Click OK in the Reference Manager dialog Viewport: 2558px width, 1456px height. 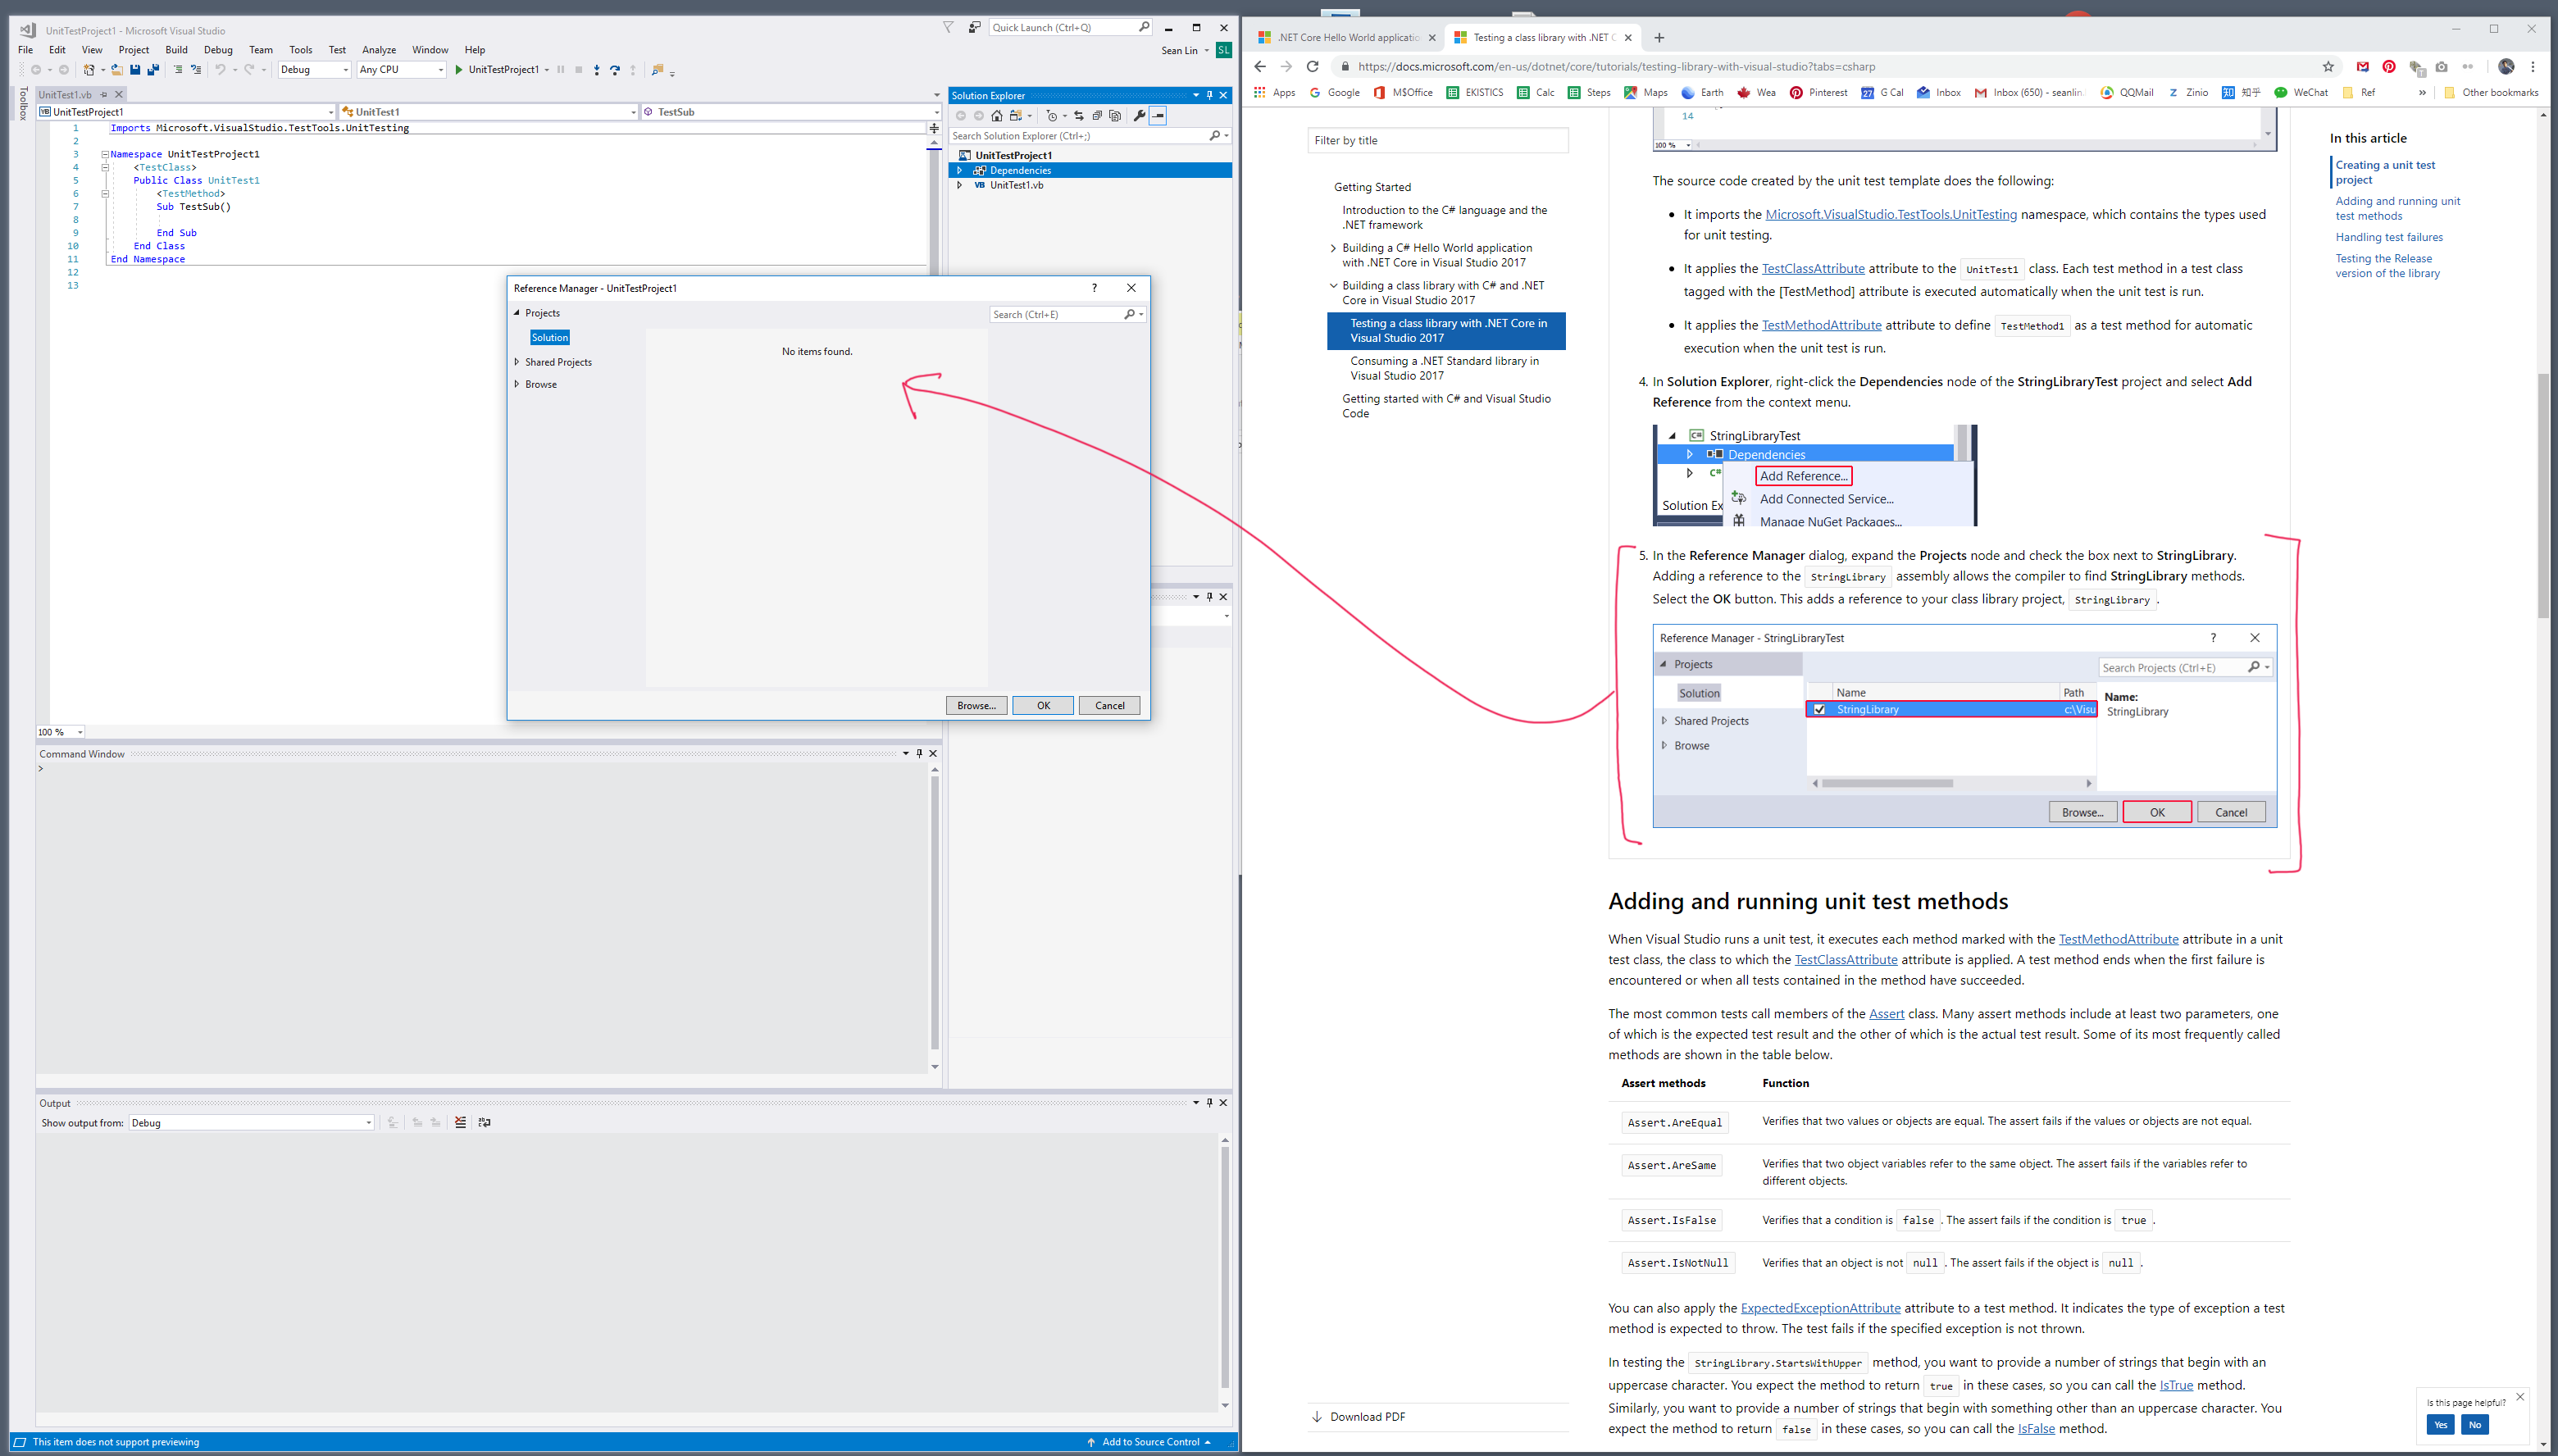[x=1042, y=705]
